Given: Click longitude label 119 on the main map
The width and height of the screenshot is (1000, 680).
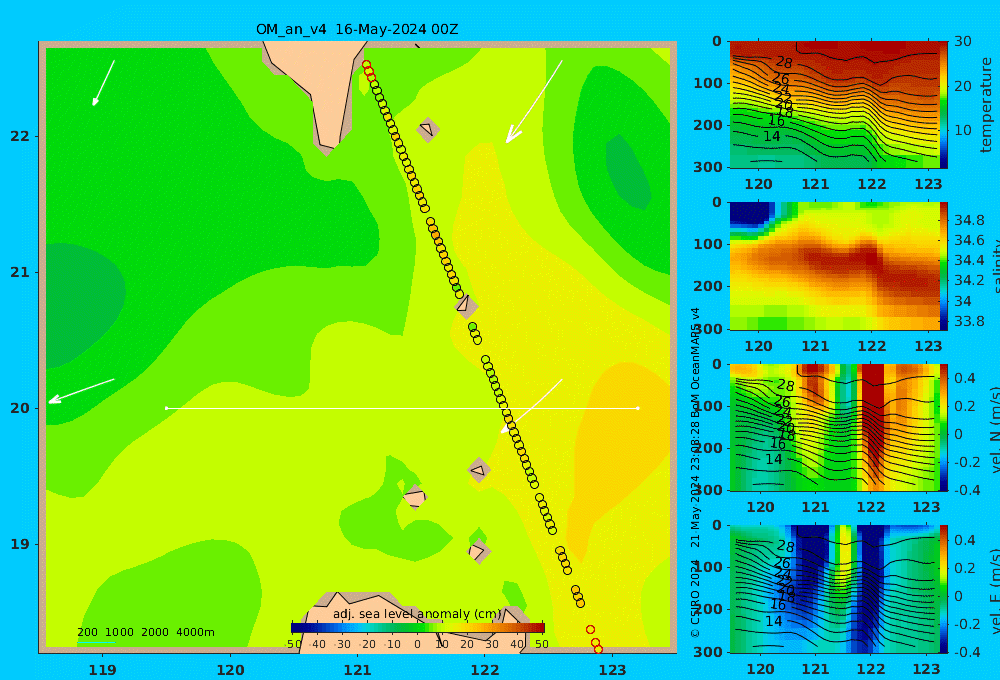Looking at the screenshot, I should (102, 670).
